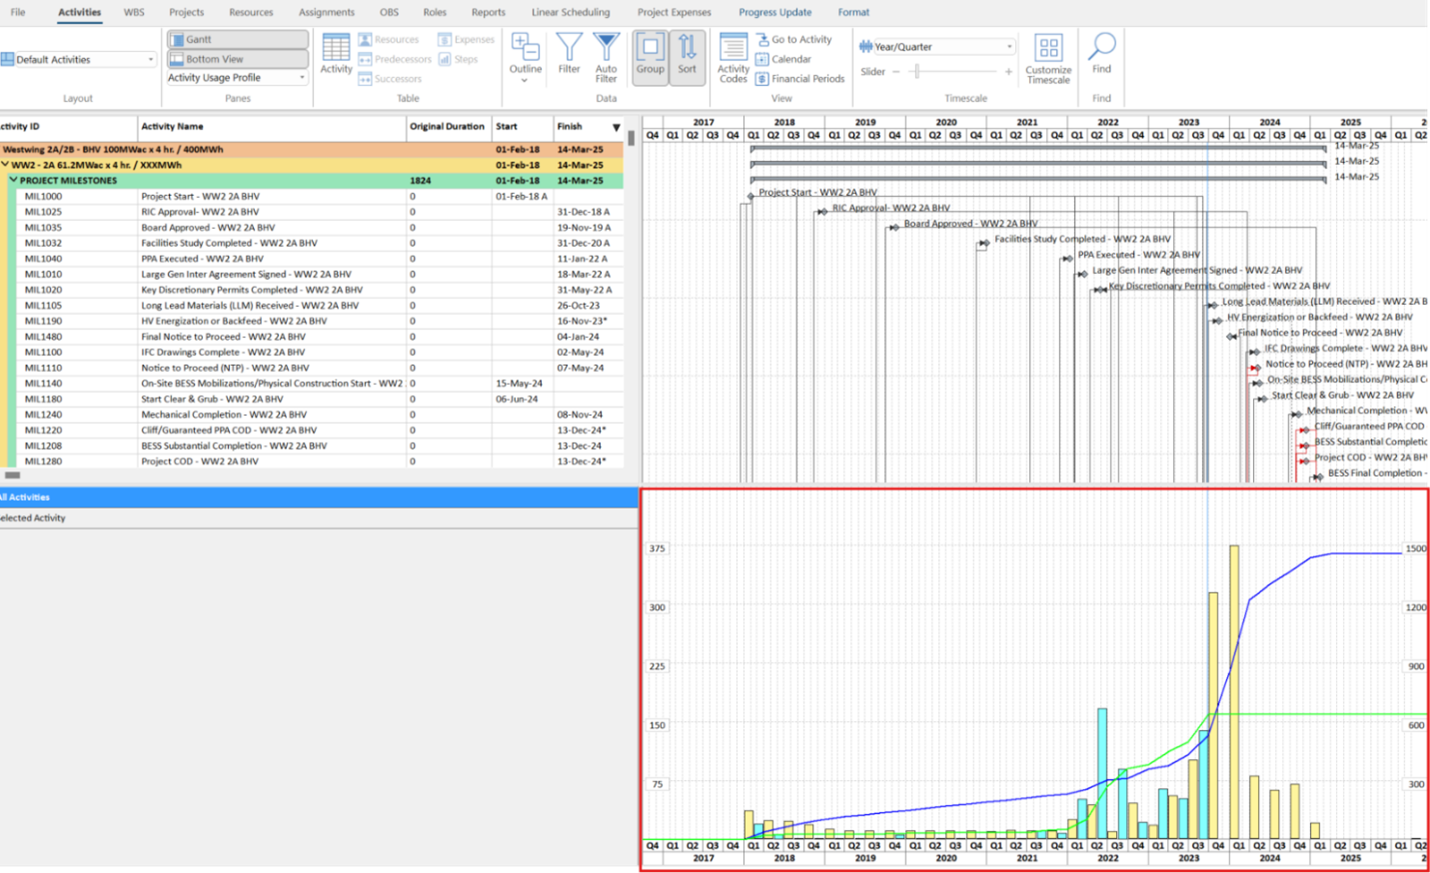This screenshot has height=873, width=1430.
Task: Toggle the Gantt pane button
Action: pyautogui.click(x=236, y=40)
